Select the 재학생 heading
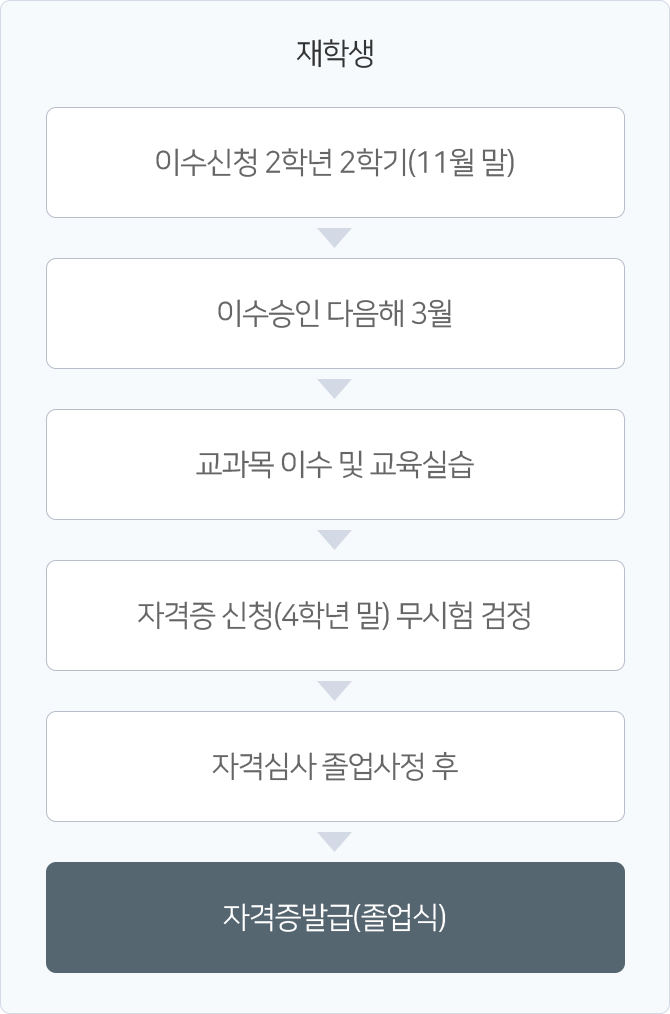670x1014 pixels. (335, 53)
